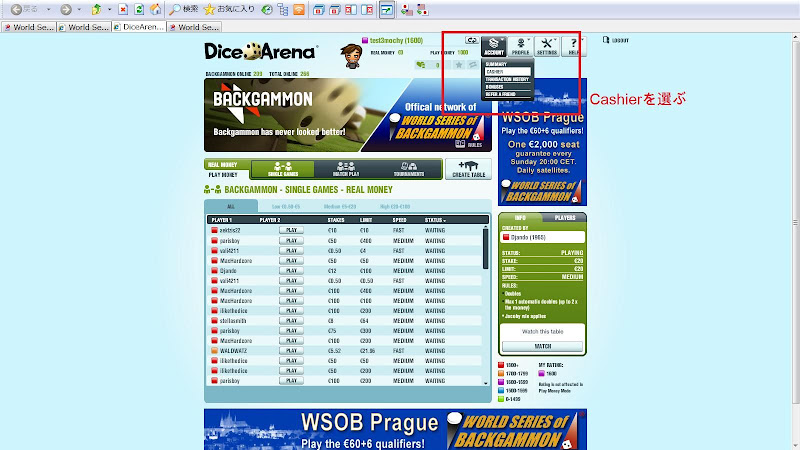800x450 pixels.
Task: Show the All stakes filter tab
Action: 231,207
